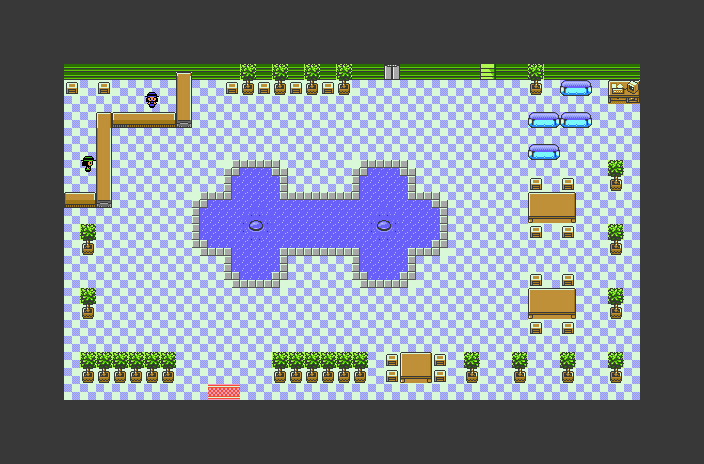Select the green-hat character left of the counter
Image resolution: width=704 pixels, height=464 pixels.
coord(88,163)
